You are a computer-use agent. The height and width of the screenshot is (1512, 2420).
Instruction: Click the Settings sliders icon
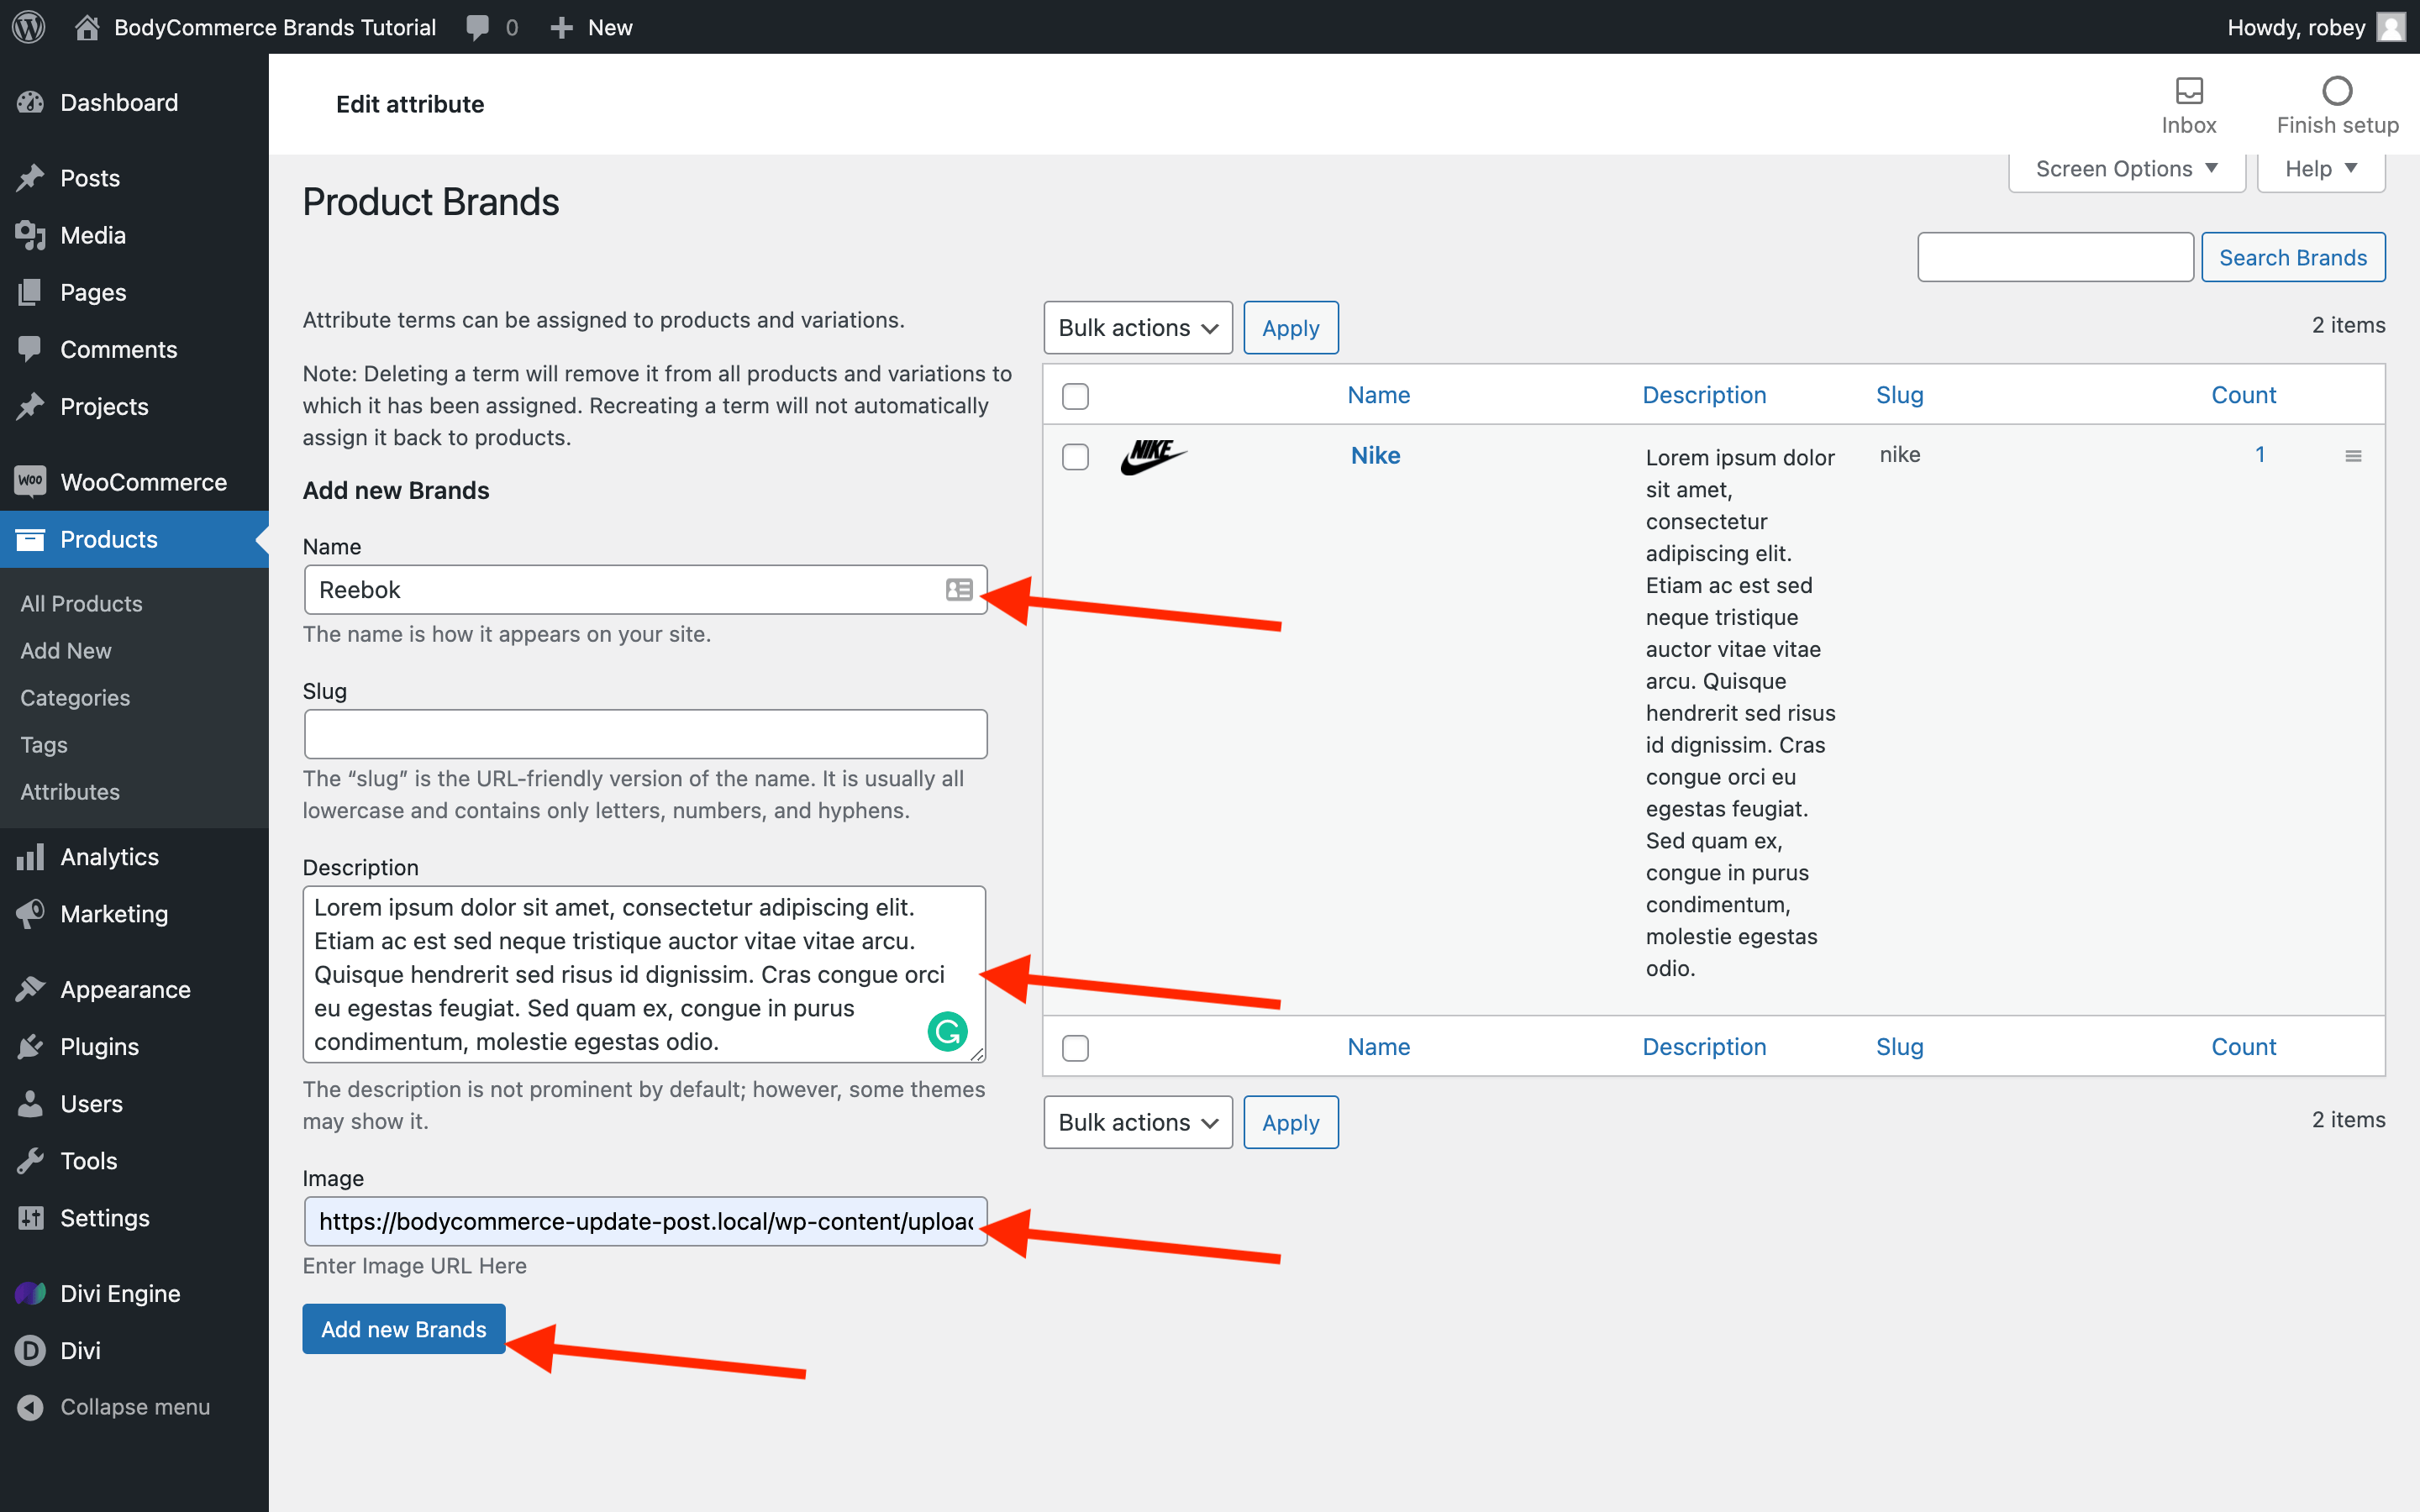point(31,1217)
